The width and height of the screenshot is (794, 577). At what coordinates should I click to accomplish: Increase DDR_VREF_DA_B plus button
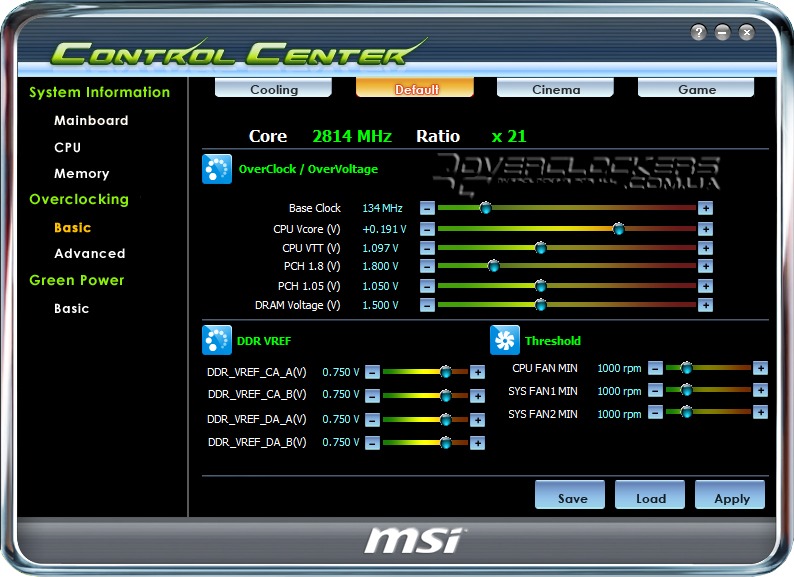coord(478,443)
